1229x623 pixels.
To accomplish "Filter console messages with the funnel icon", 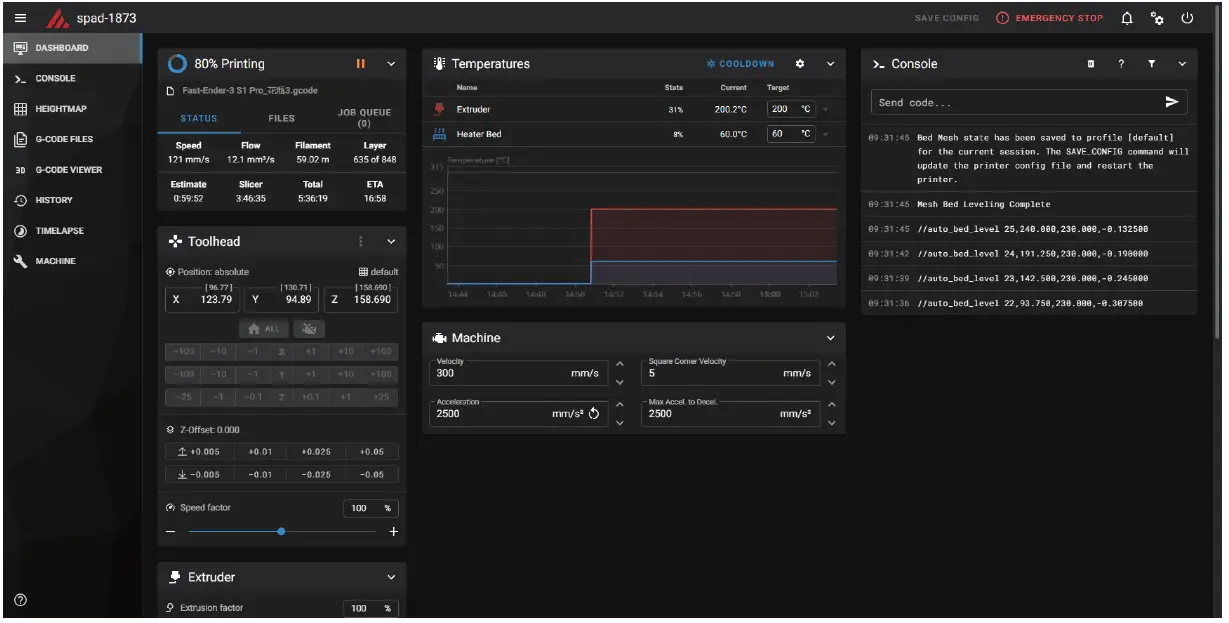I will pos(1151,64).
